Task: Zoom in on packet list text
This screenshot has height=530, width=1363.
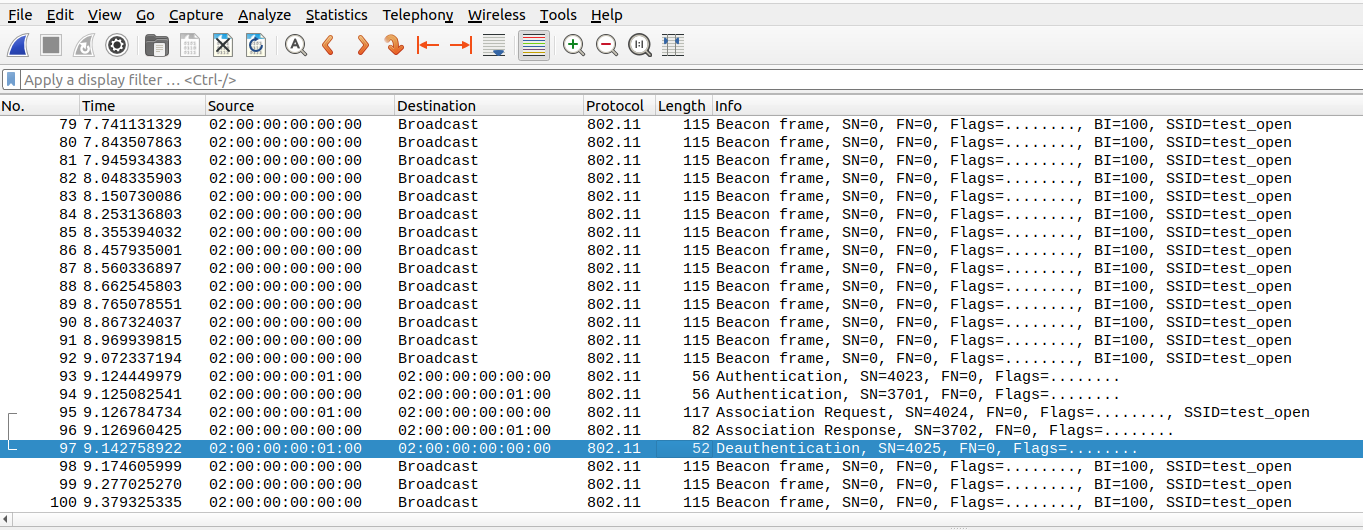Action: pos(574,45)
